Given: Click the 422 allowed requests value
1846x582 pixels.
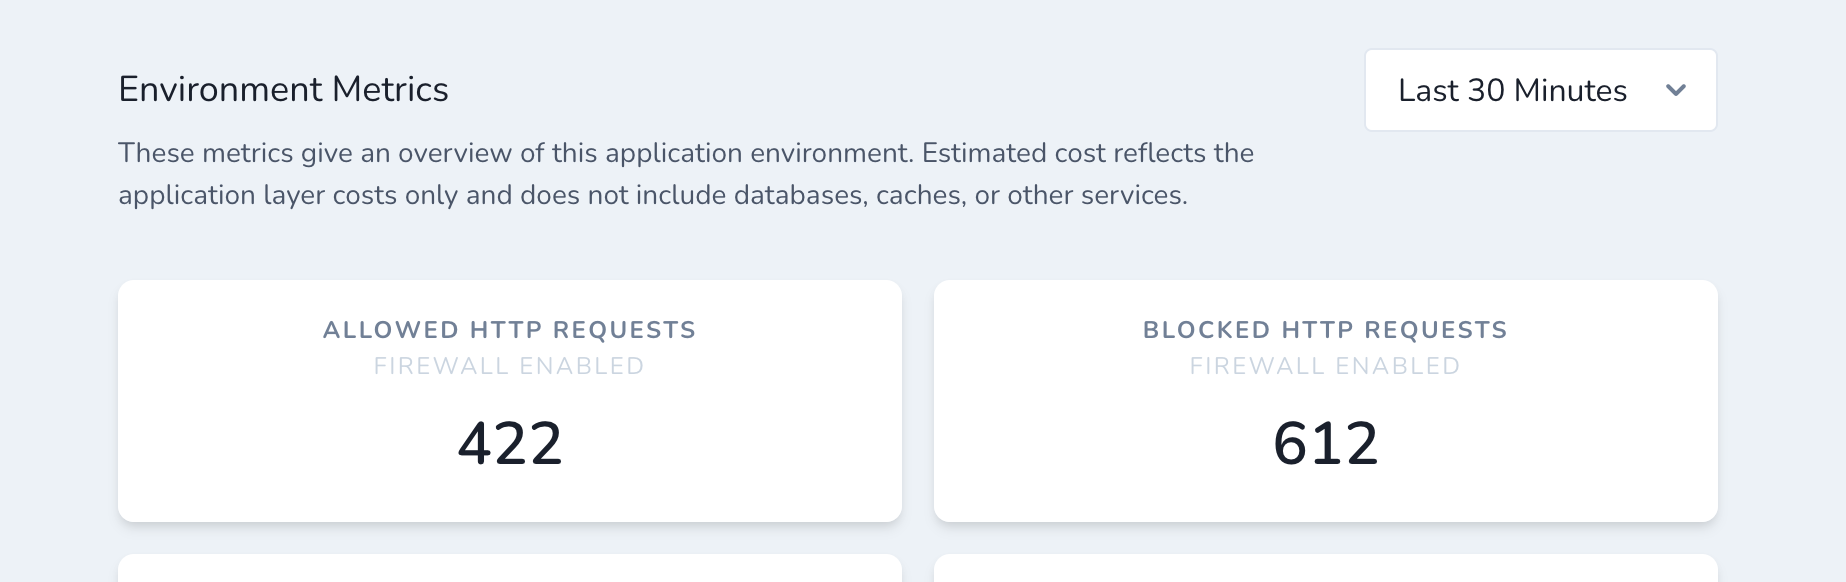Looking at the screenshot, I should pos(510,443).
